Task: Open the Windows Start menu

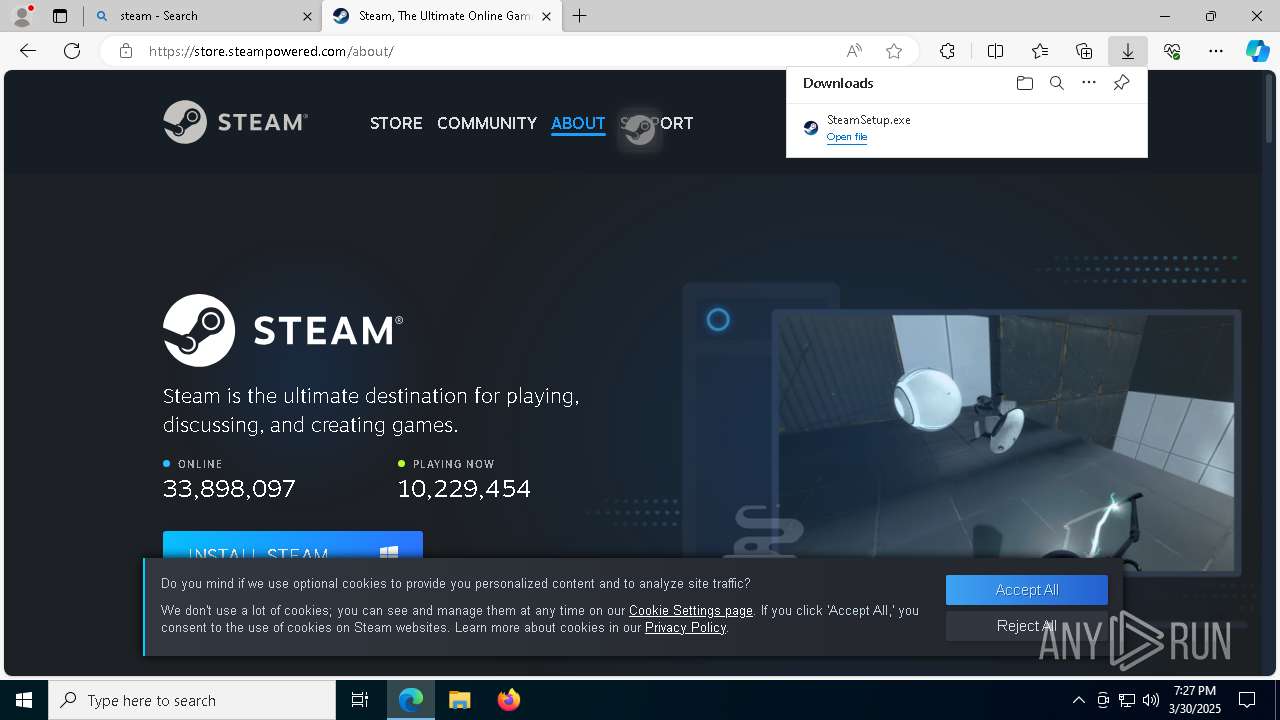Action: coord(24,700)
